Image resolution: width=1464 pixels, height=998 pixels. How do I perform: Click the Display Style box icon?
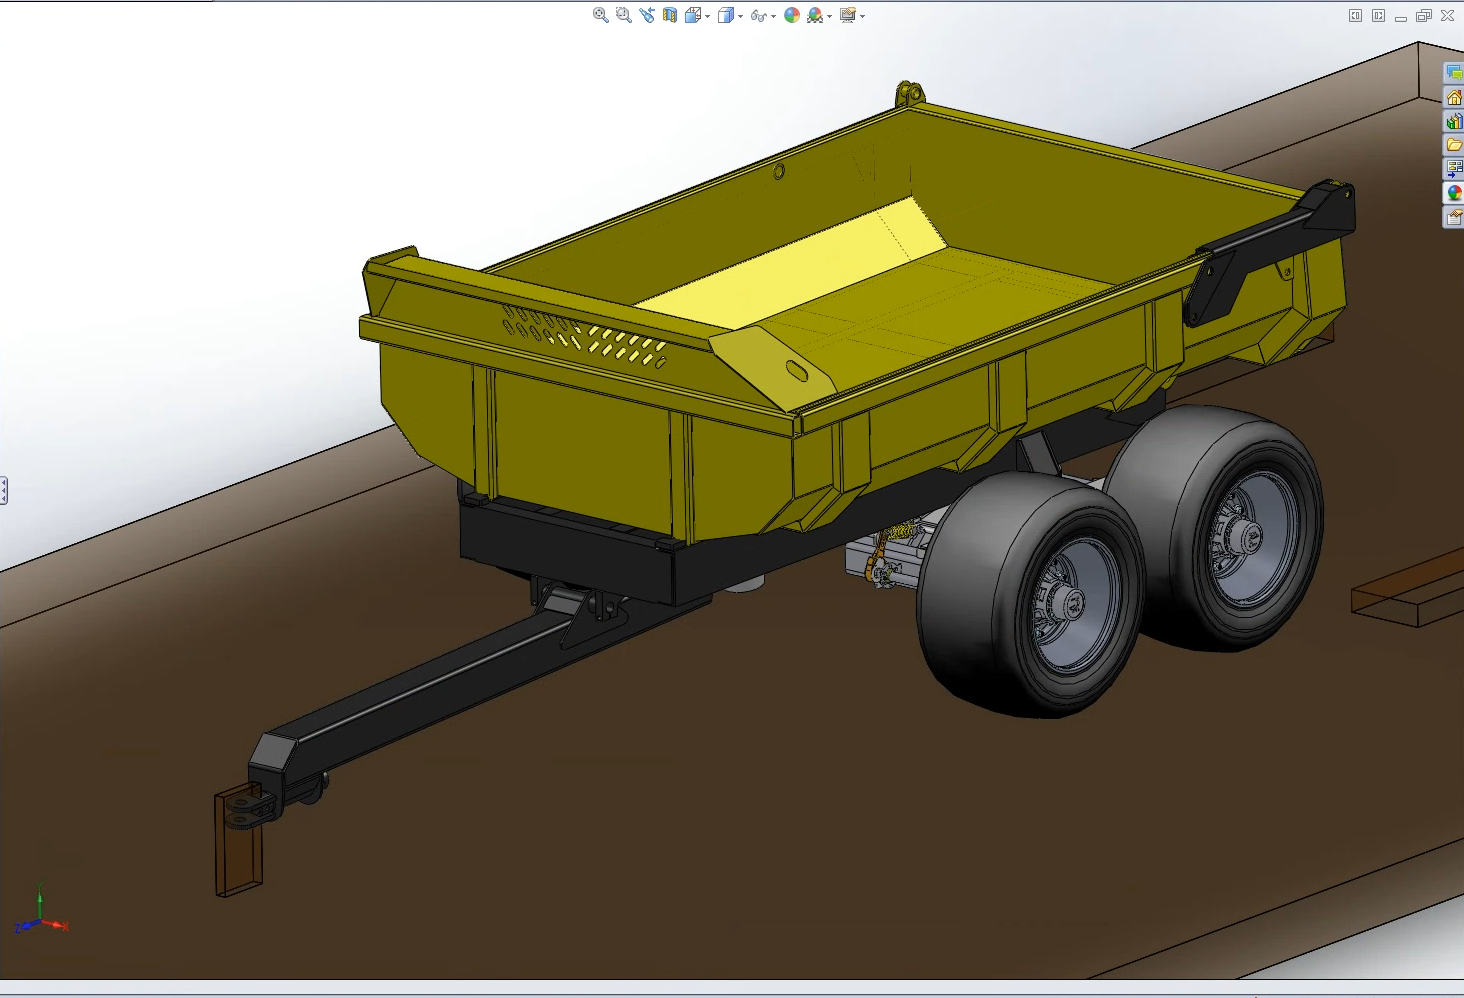726,15
